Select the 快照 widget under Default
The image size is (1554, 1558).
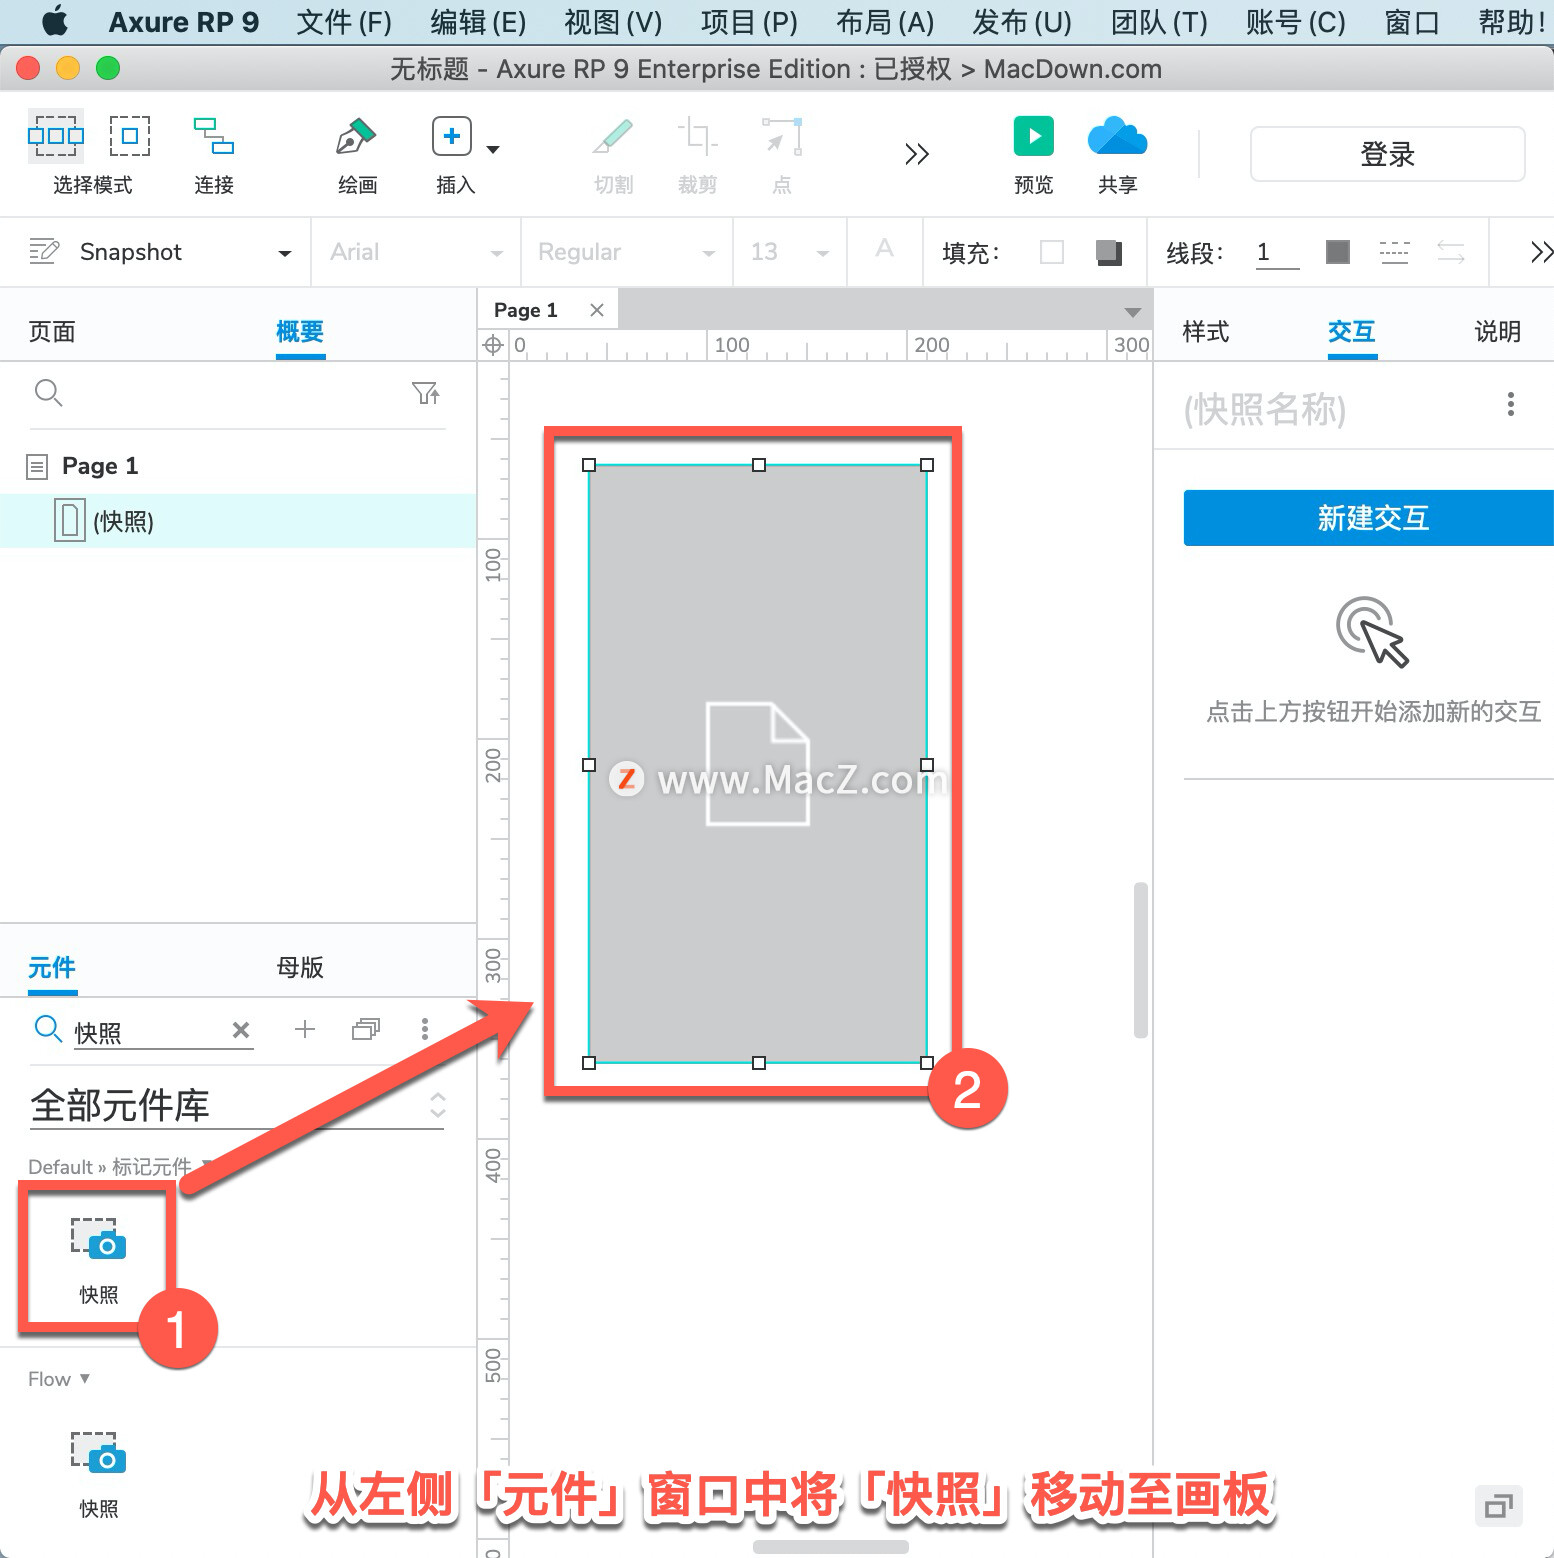click(98, 1260)
